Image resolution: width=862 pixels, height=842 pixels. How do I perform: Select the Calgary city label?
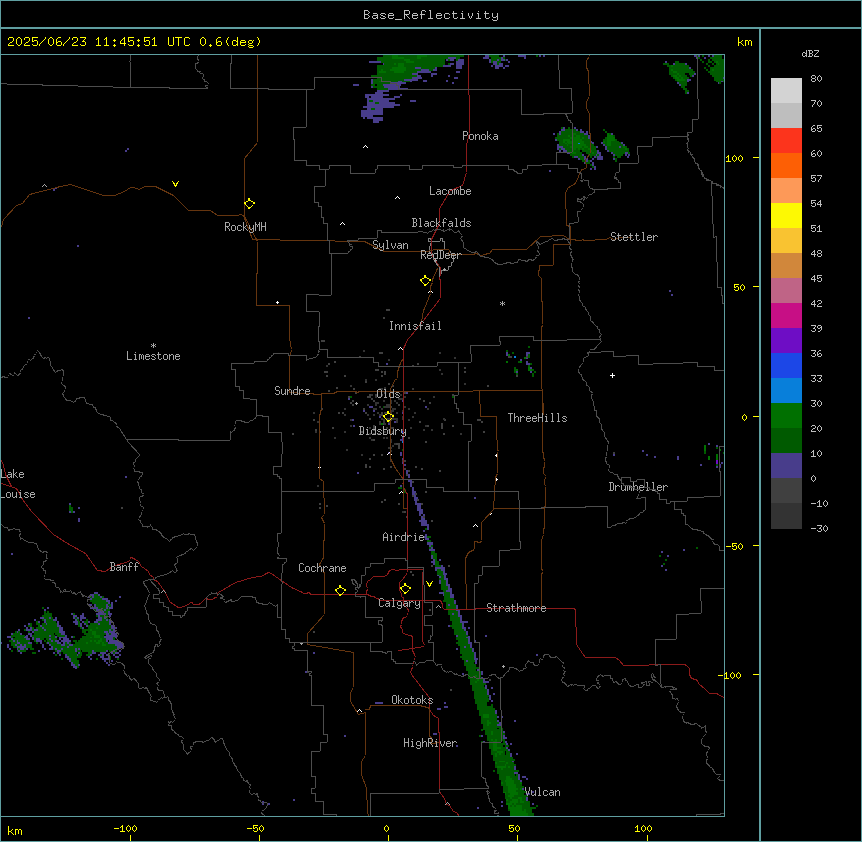[x=399, y=603]
